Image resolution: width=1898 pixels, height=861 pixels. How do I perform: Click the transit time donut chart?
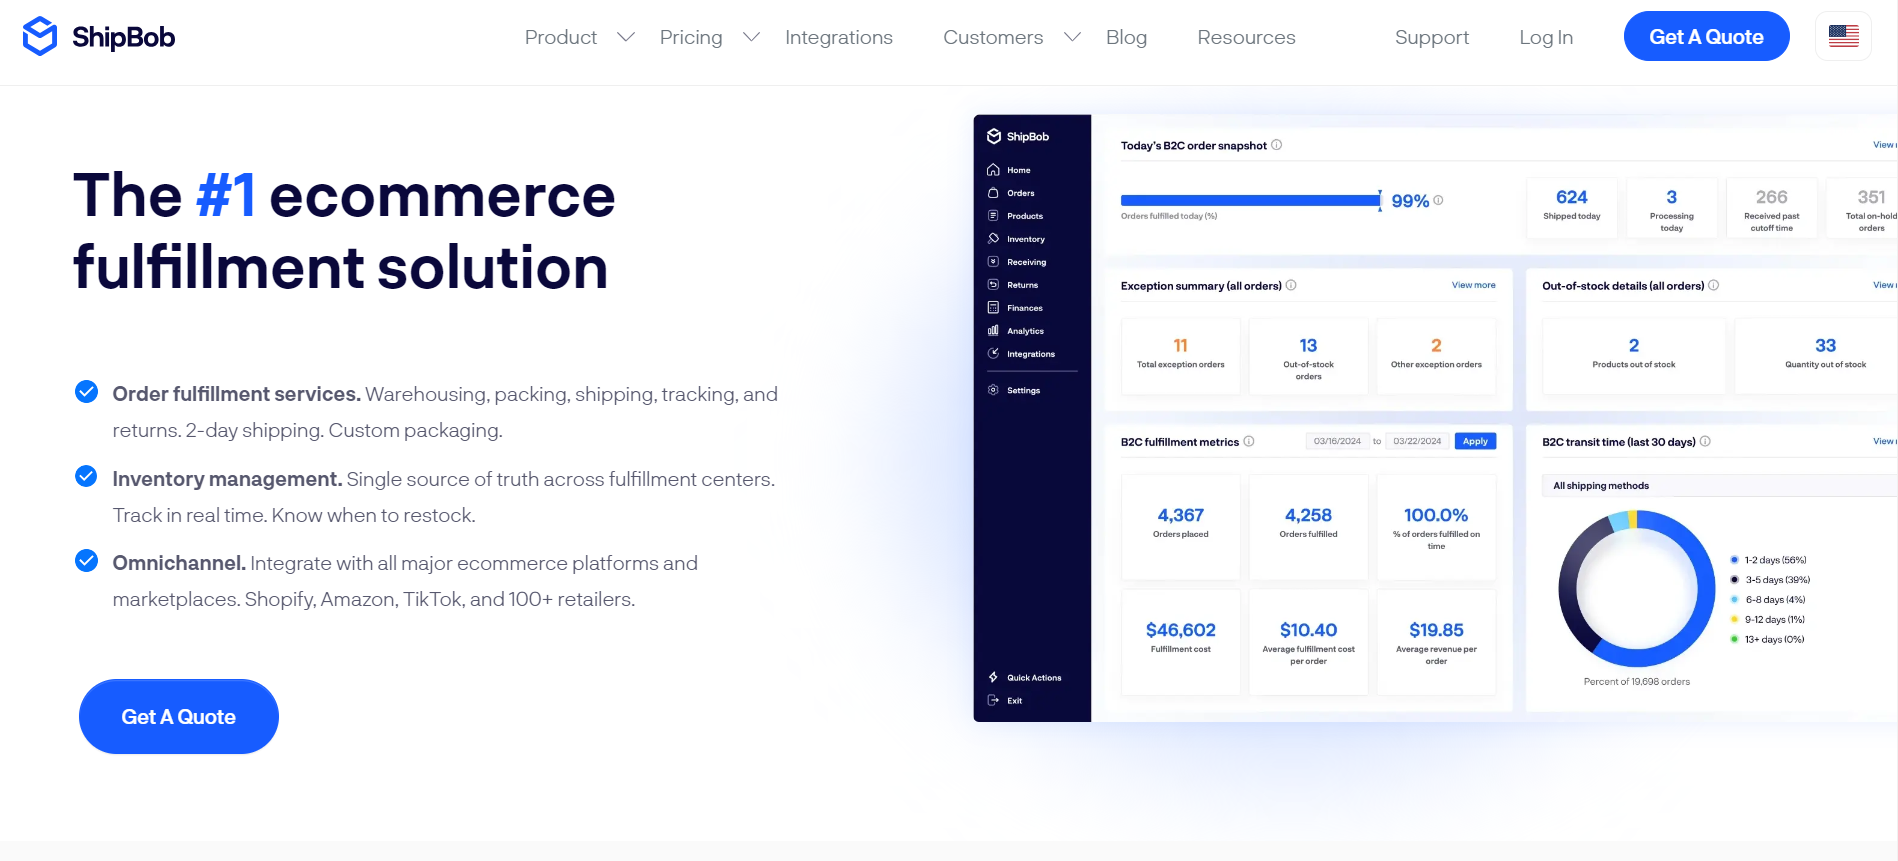(1637, 588)
